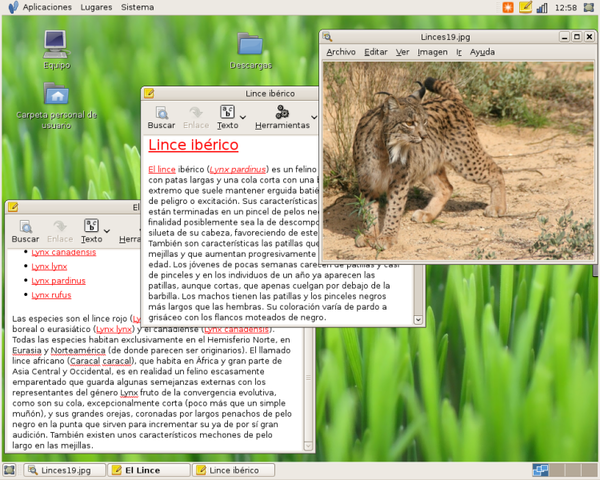Screen dimensions: 600x480
Task: Follow the El lince link in note
Action: [162, 169]
